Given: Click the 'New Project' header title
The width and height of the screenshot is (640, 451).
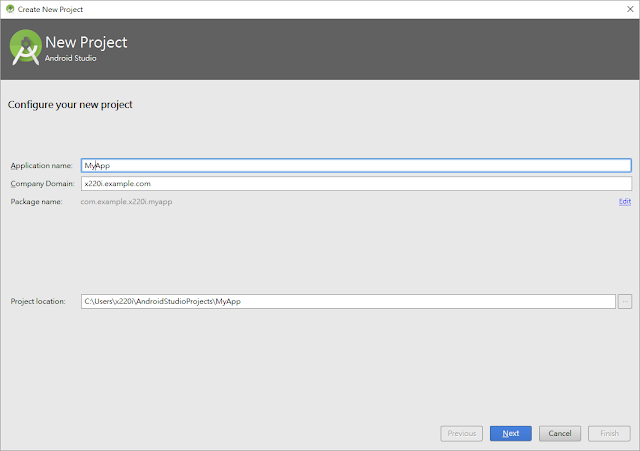Looking at the screenshot, I should [x=86, y=42].
